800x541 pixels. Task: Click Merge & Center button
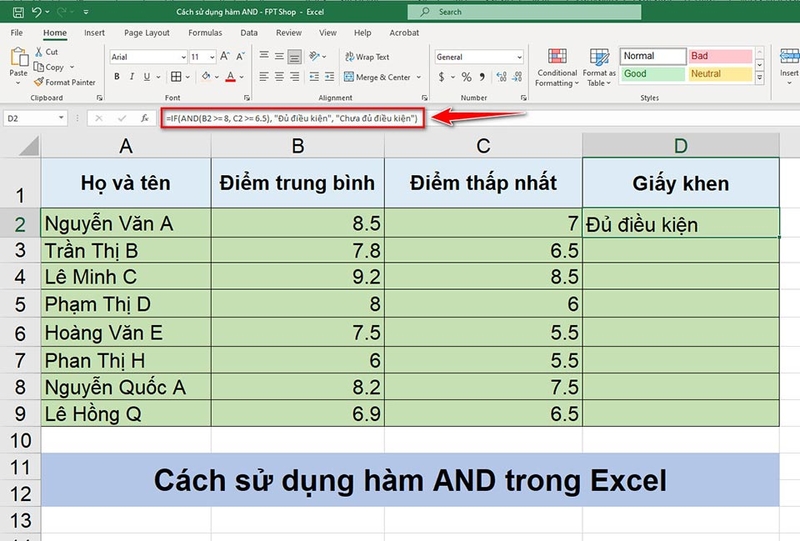(x=377, y=77)
